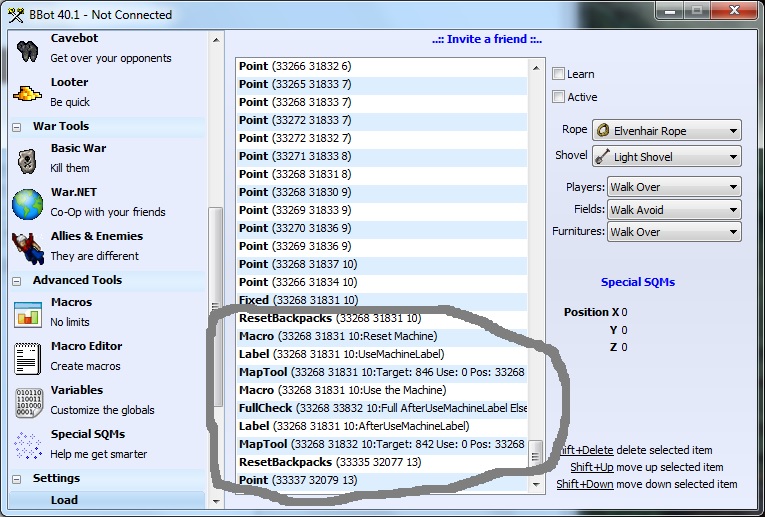This screenshot has height=517, width=765.
Task: Open the Rope dropdown Elvenhair Rope
Action: 666,131
